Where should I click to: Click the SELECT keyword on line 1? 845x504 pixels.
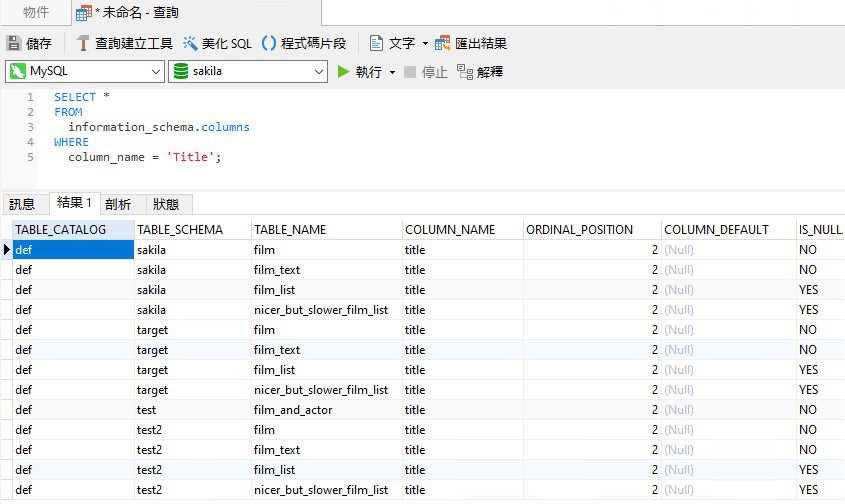(x=75, y=97)
